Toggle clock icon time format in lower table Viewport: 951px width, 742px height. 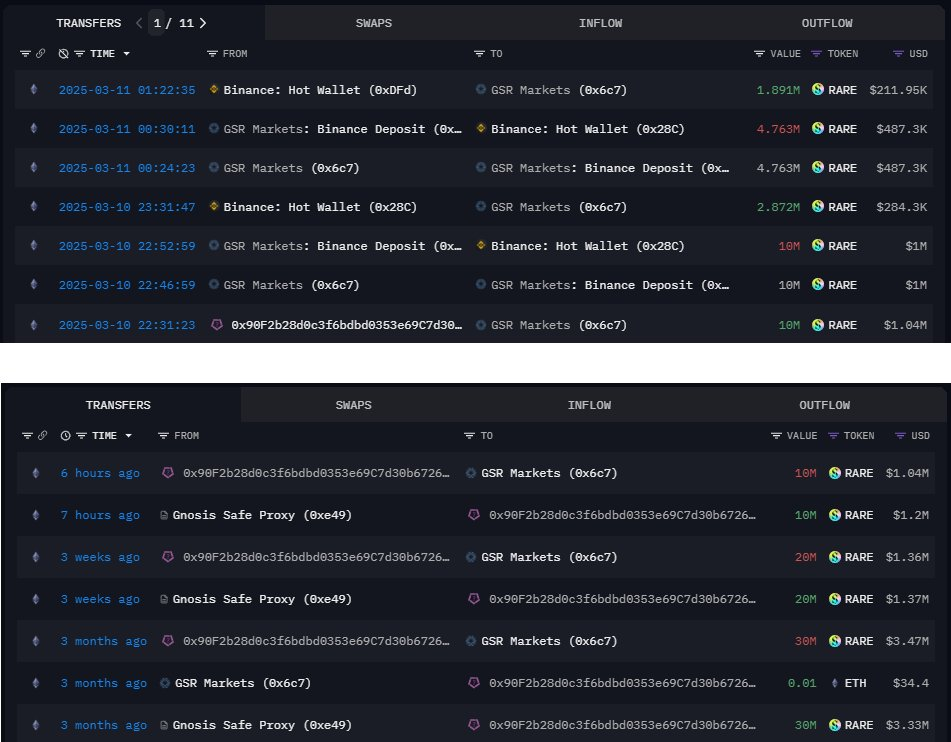65,436
